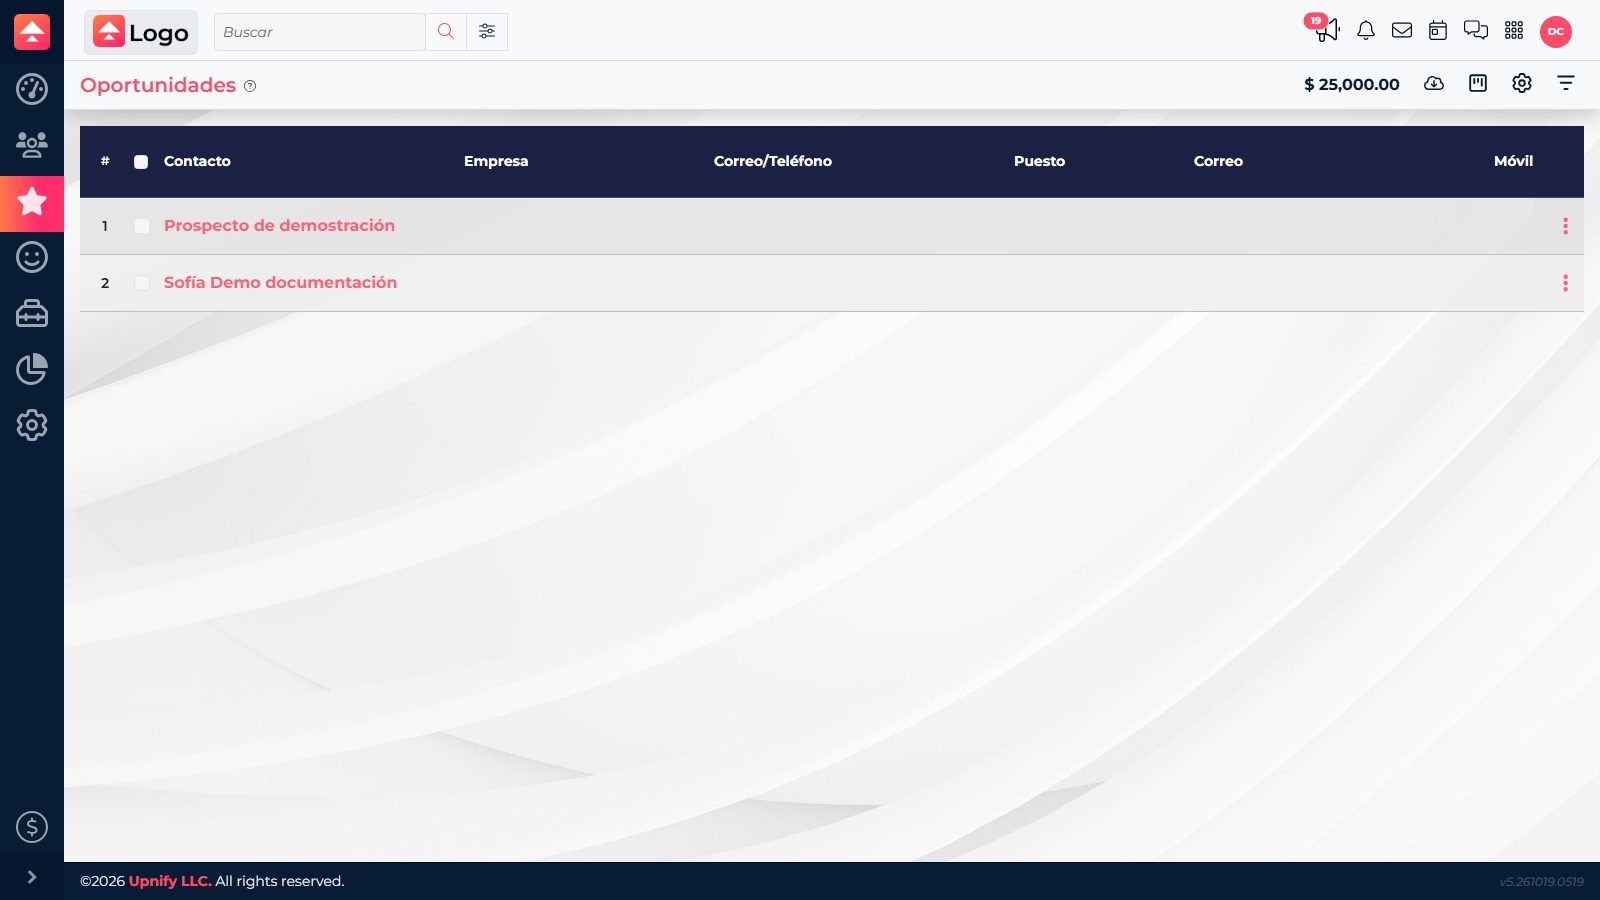Screen dimensions: 1600x900
Task: Open the three-dot menu for Sofía Demo documentación
Action: [x=1565, y=283]
